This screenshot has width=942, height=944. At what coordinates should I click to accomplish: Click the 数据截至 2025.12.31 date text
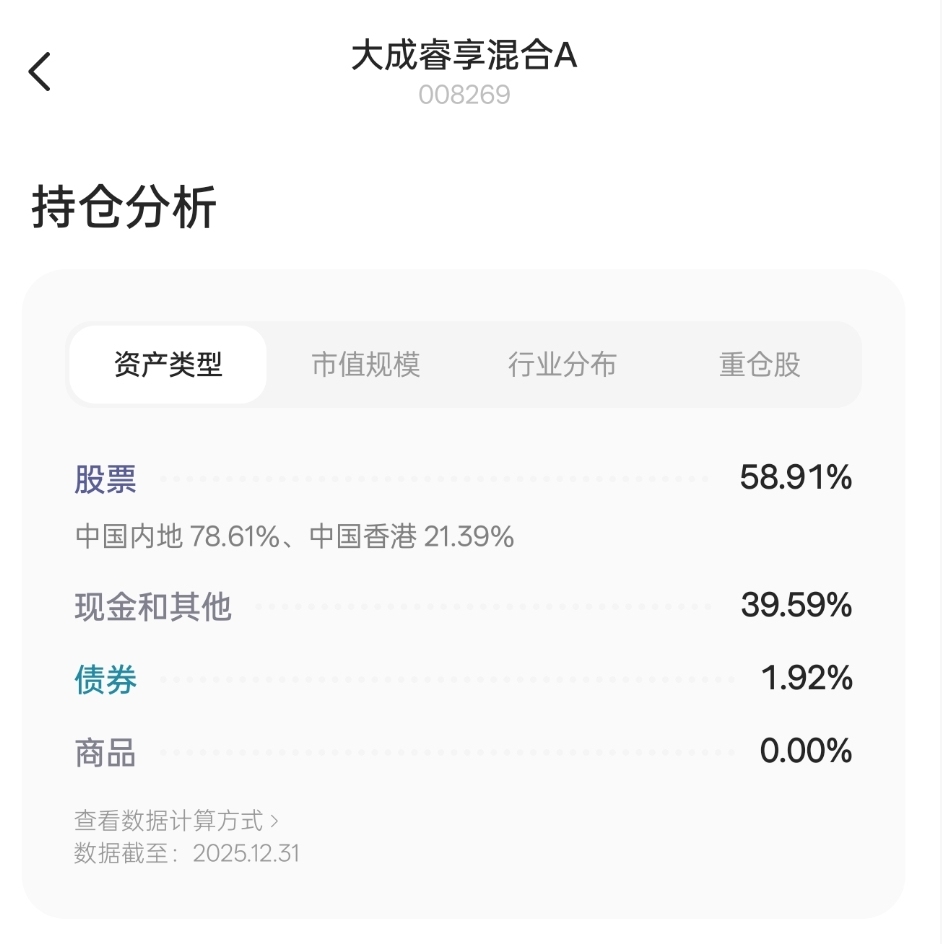point(187,853)
